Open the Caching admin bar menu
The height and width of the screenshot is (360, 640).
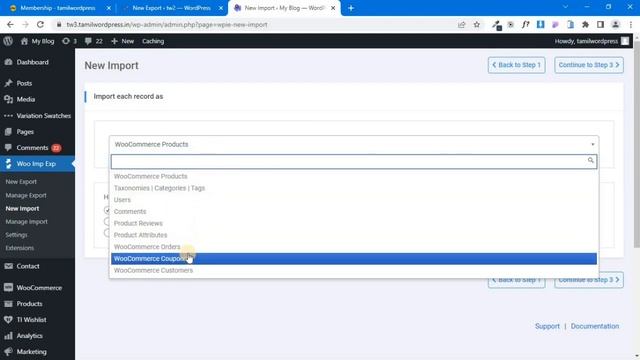pyautogui.click(x=153, y=41)
